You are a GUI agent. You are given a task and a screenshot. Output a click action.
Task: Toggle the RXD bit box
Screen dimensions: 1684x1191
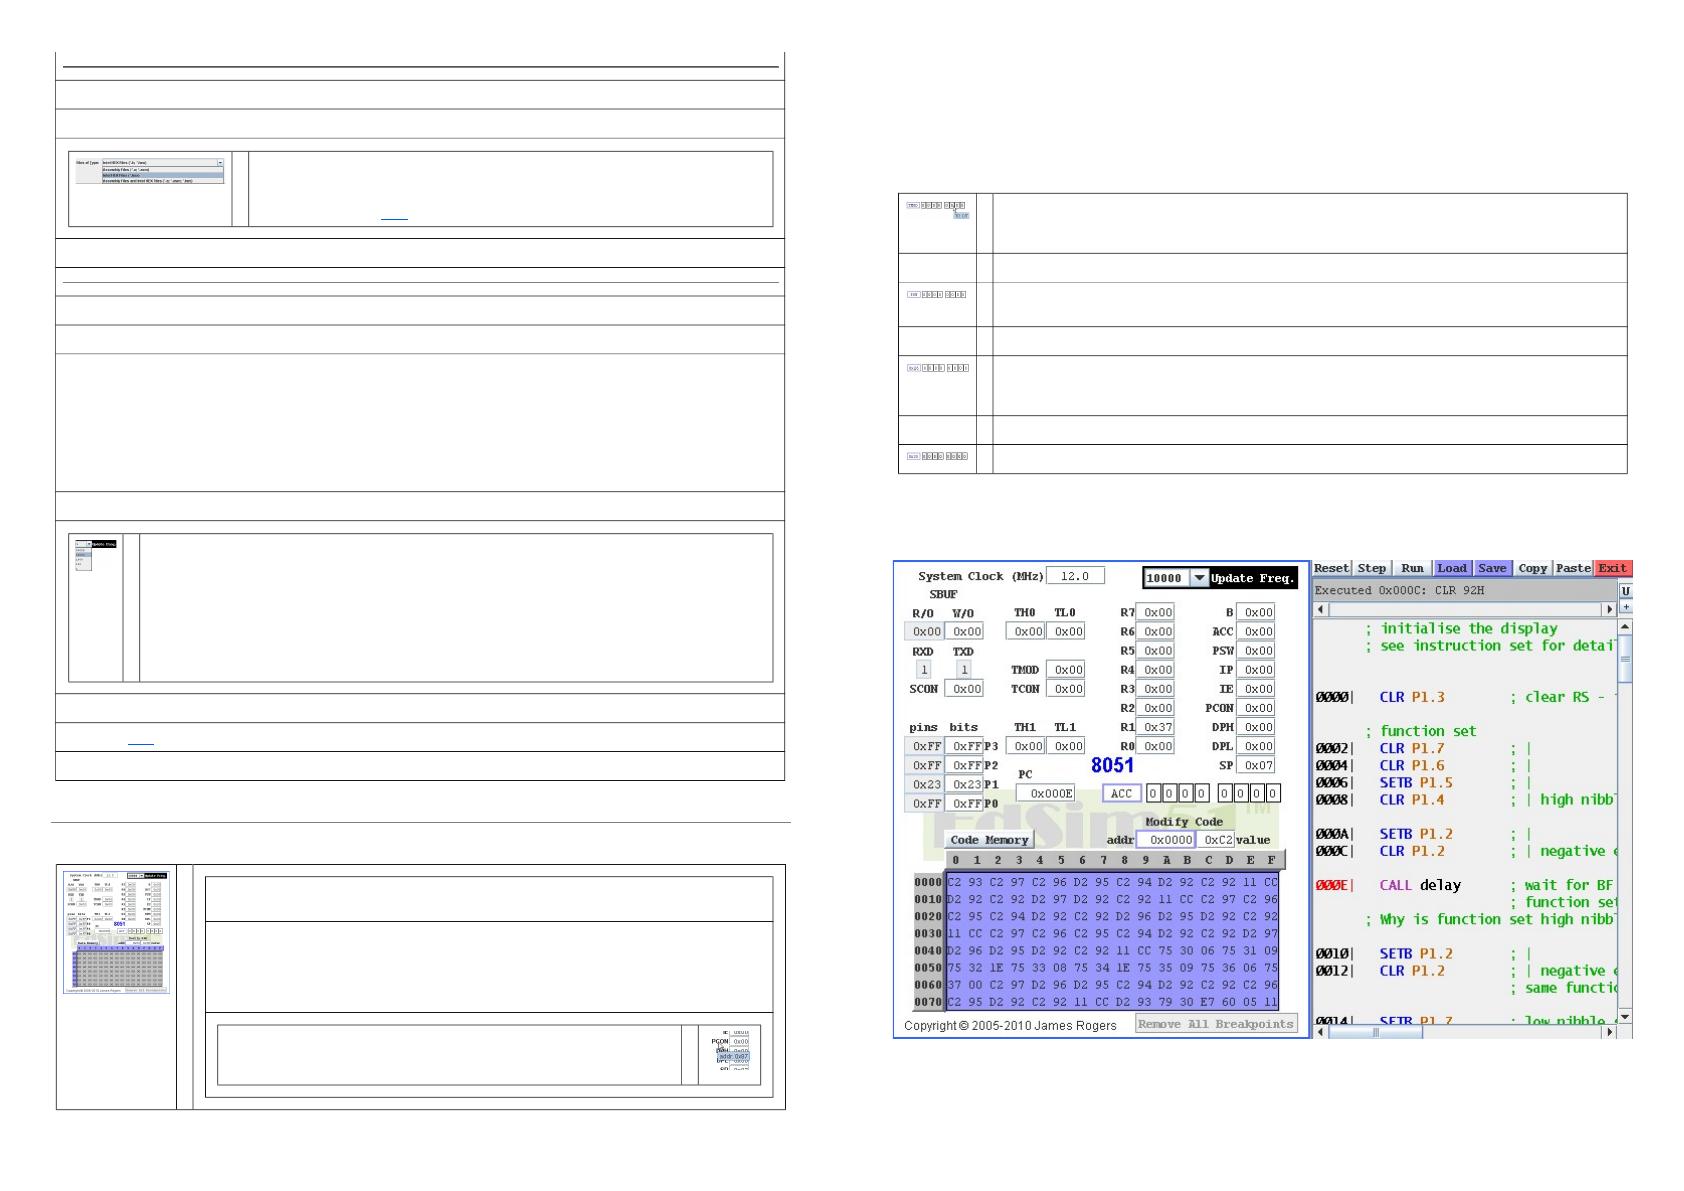coord(923,670)
